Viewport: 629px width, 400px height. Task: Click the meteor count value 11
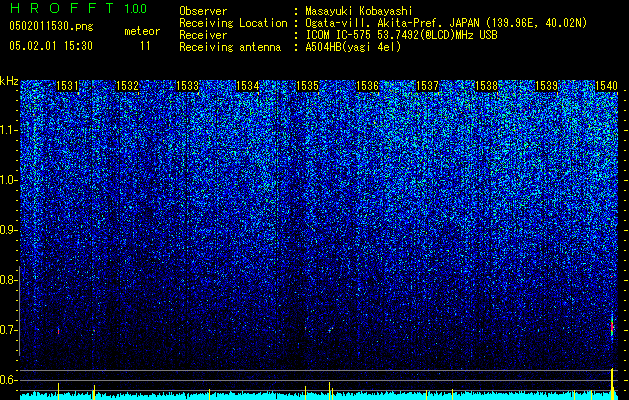point(145,46)
